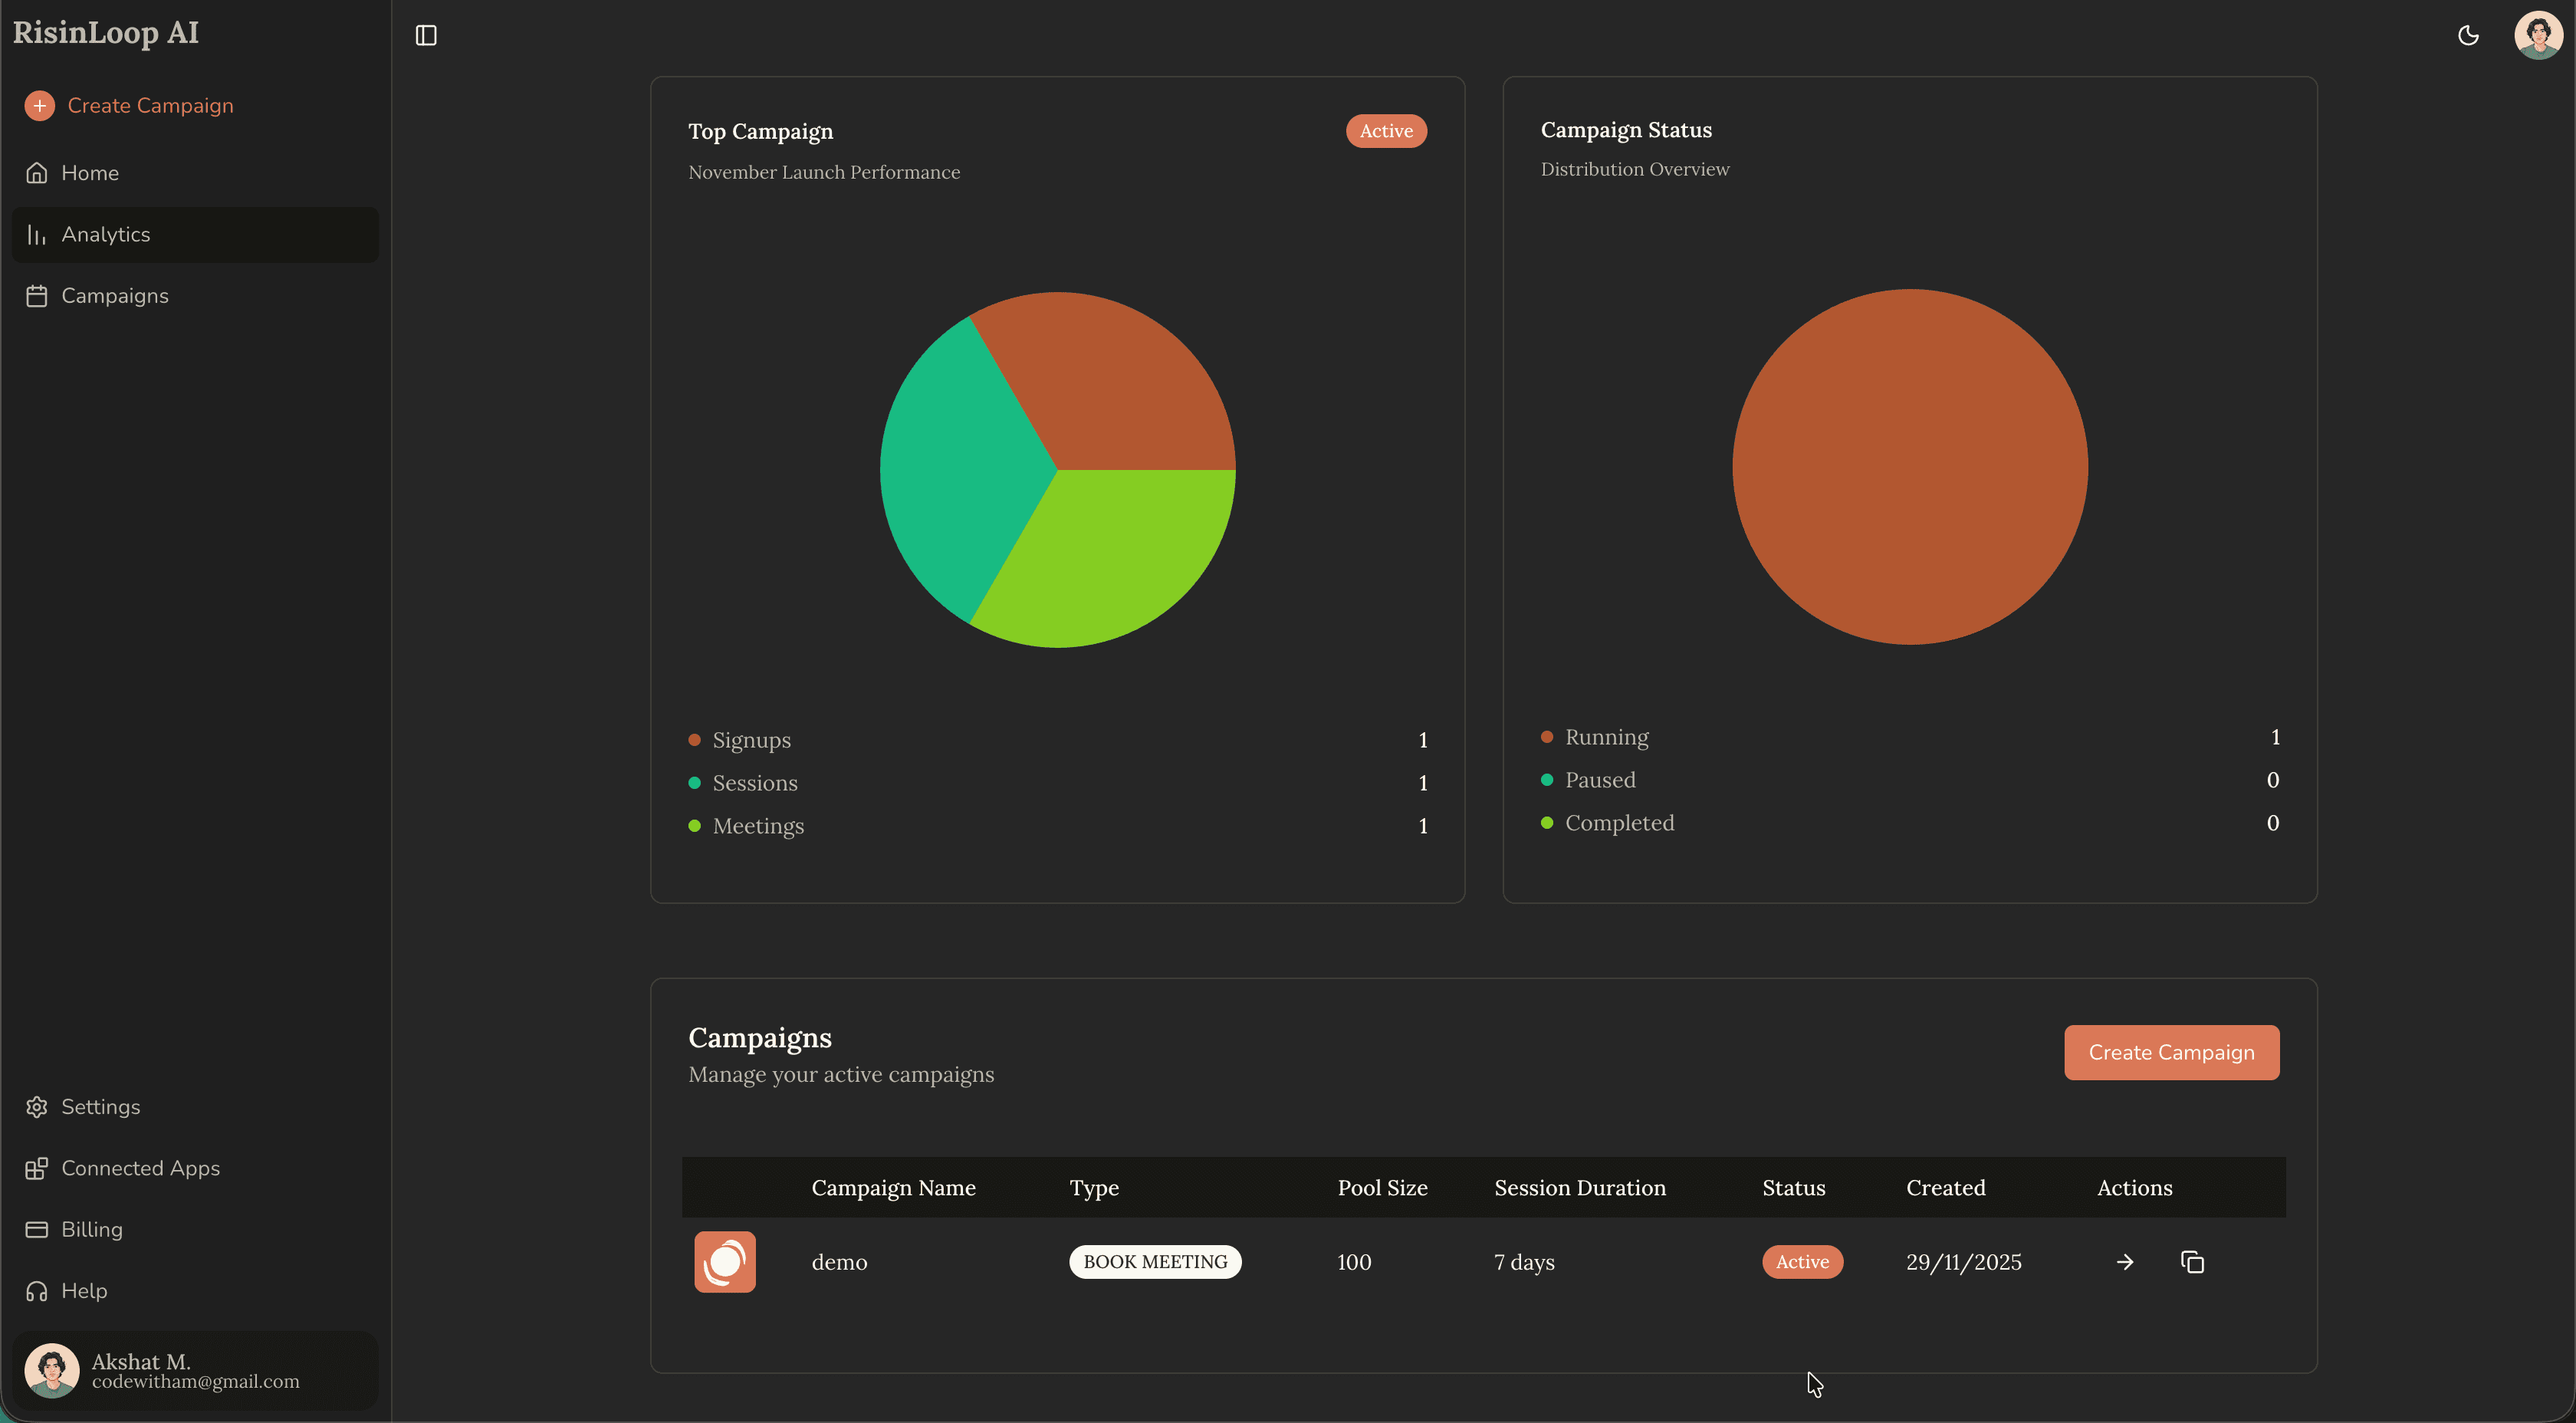Click the Billing card icon
Screen dimensions: 2576x1423
coord(37,1229)
